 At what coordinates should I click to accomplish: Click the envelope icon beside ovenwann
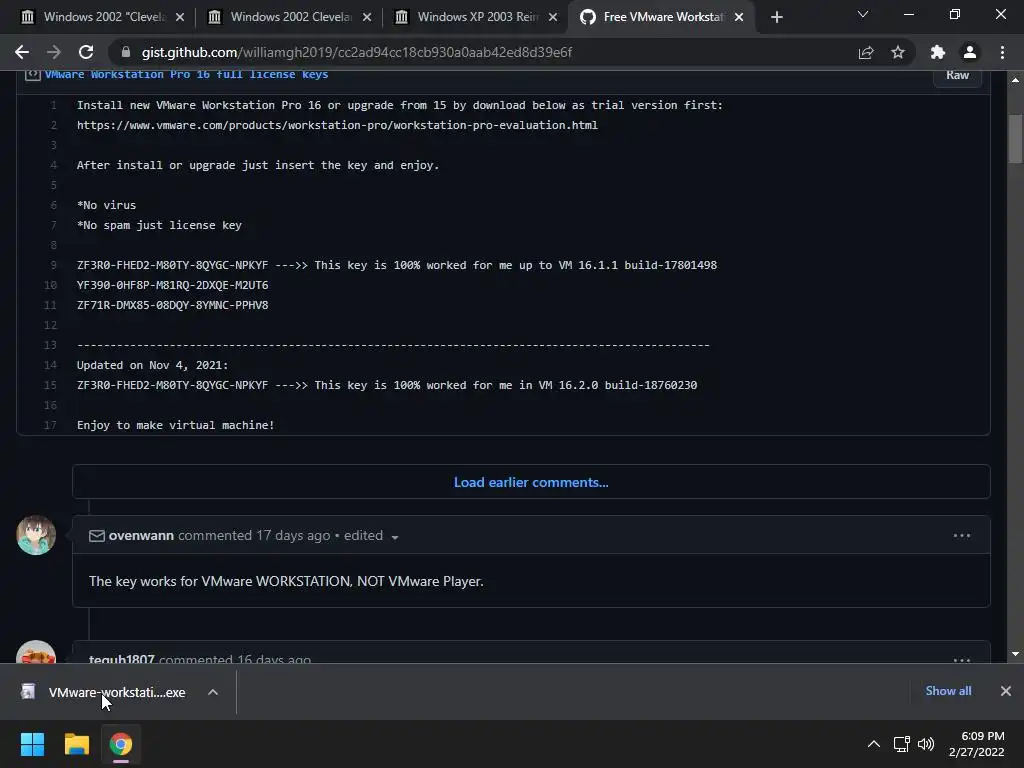point(97,536)
